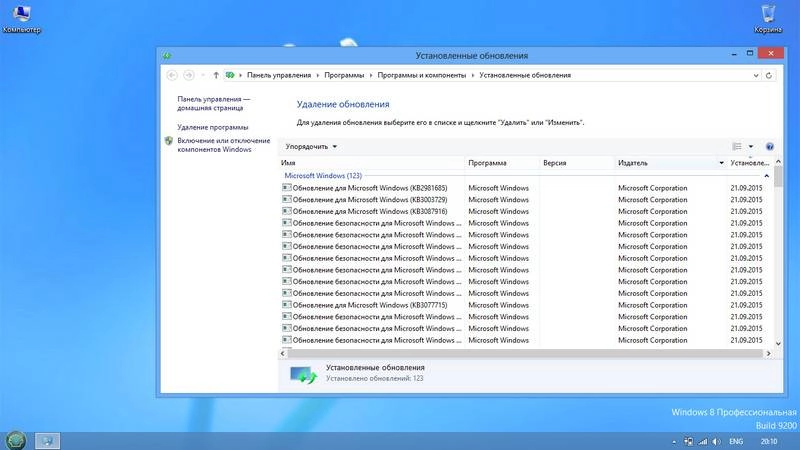Open the help question mark icon
The height and width of the screenshot is (450, 800).
pyautogui.click(x=770, y=147)
